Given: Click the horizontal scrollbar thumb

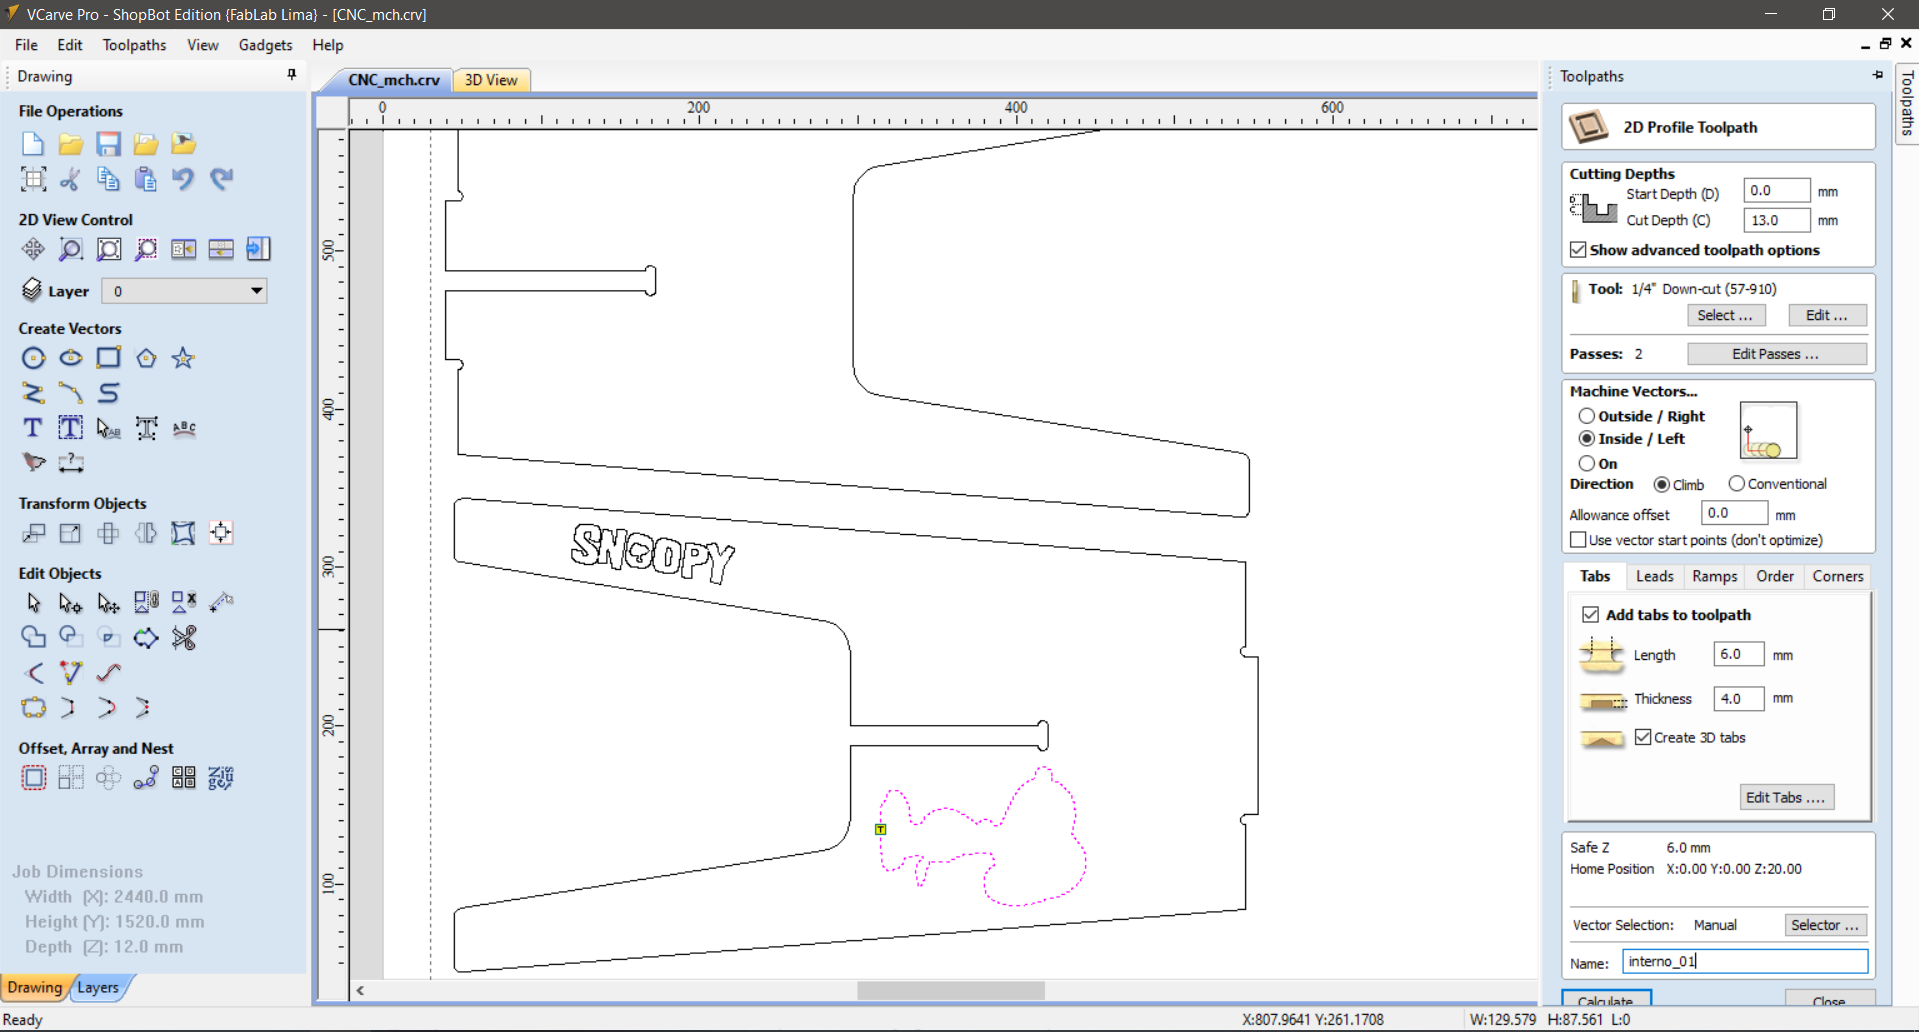Looking at the screenshot, I should (951, 990).
